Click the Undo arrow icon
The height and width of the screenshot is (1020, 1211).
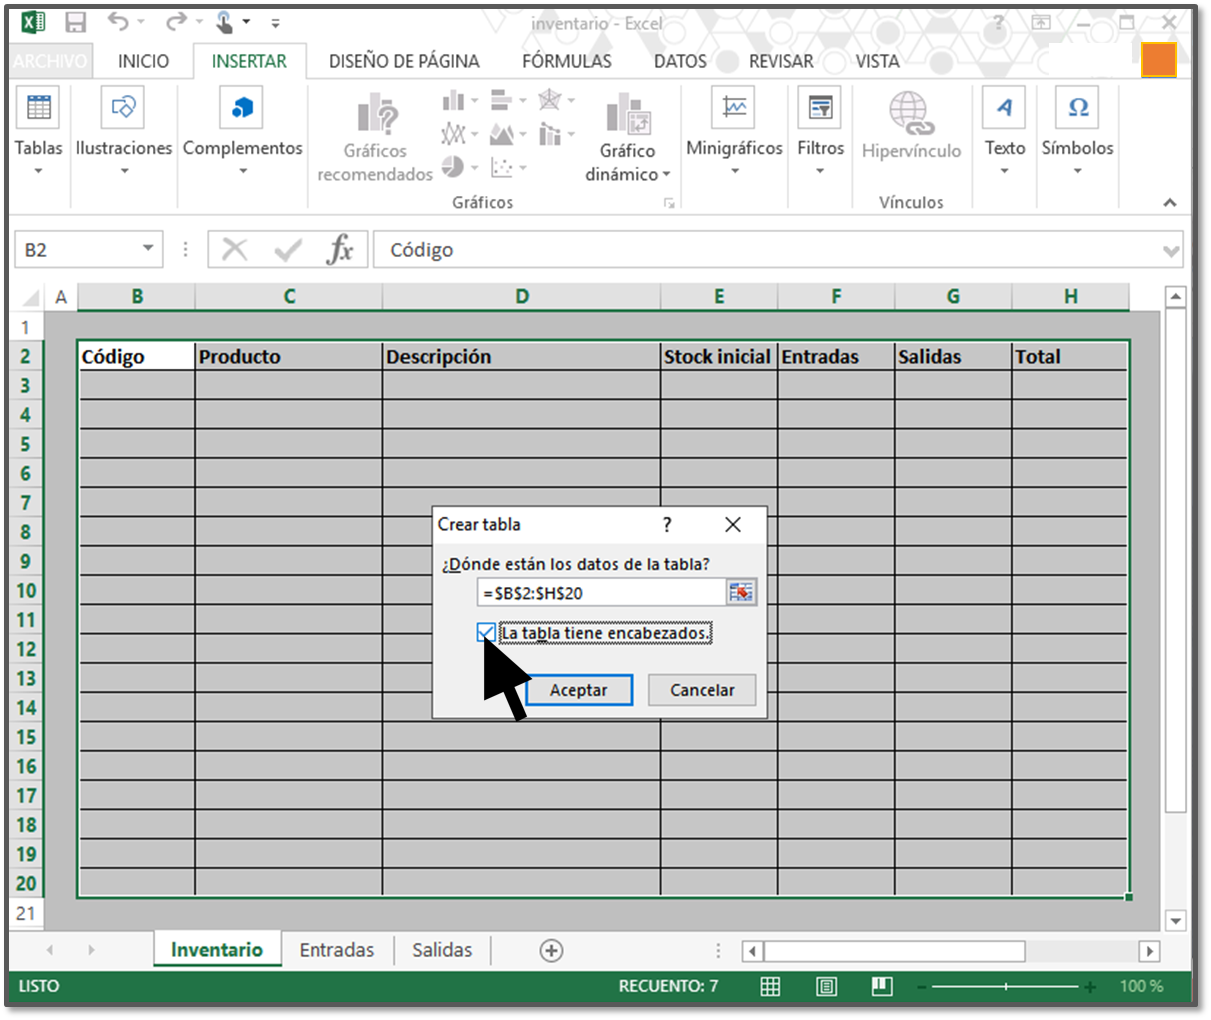coord(118,22)
